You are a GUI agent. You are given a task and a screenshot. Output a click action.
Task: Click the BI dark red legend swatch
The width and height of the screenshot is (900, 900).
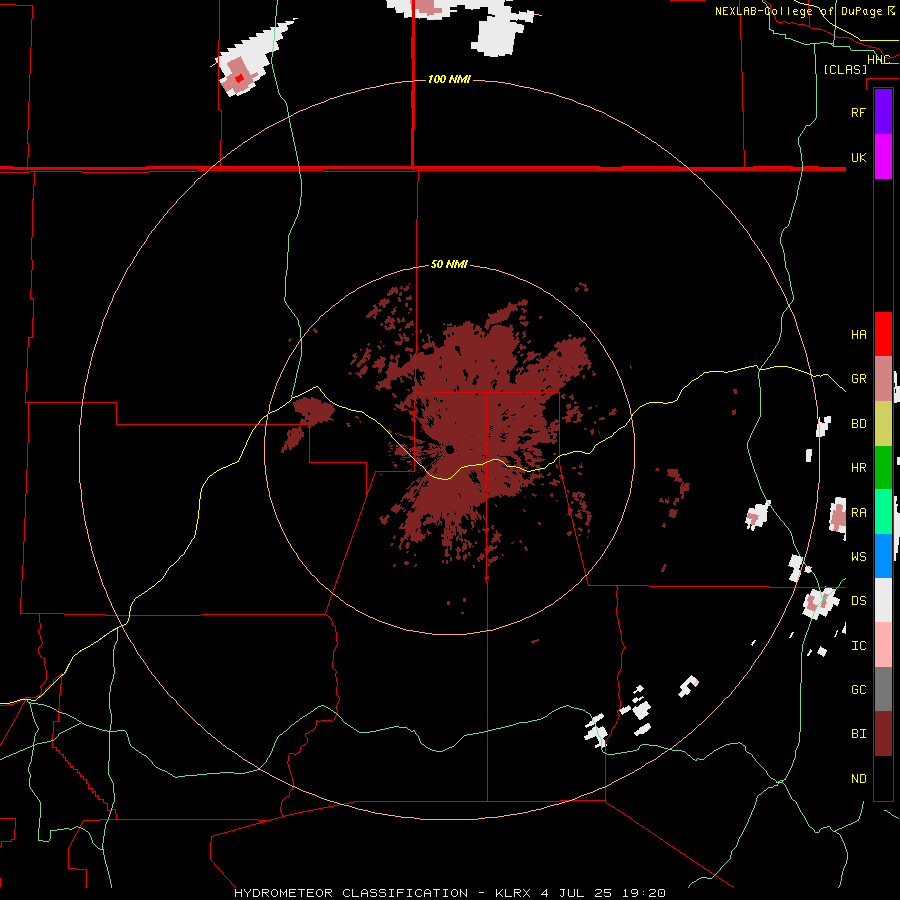click(883, 734)
